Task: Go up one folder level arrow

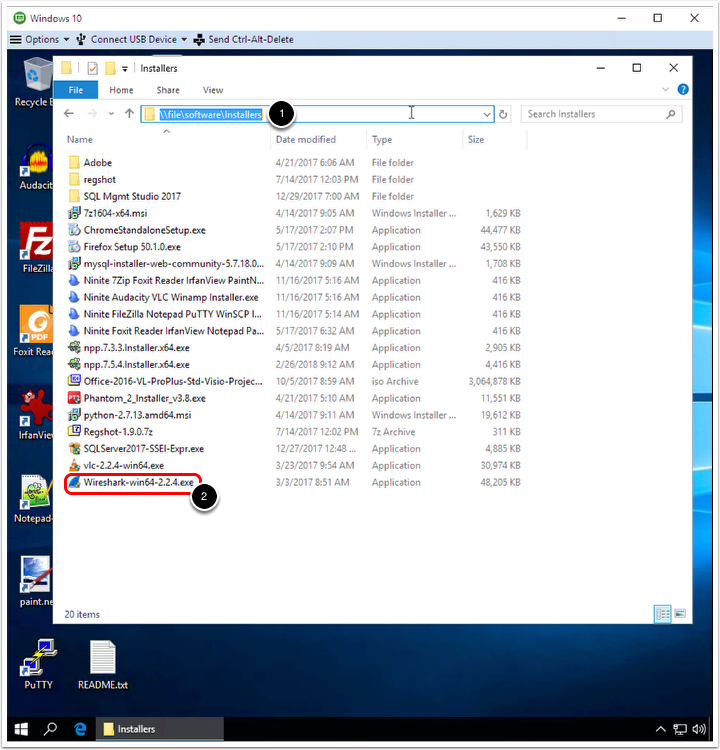Action: click(129, 113)
